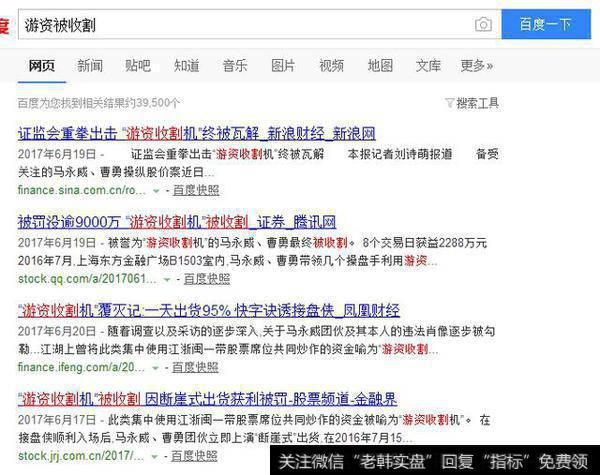This screenshot has height=475, width=600.
Task: Click the result count text 约39,500个
Action: point(152,103)
